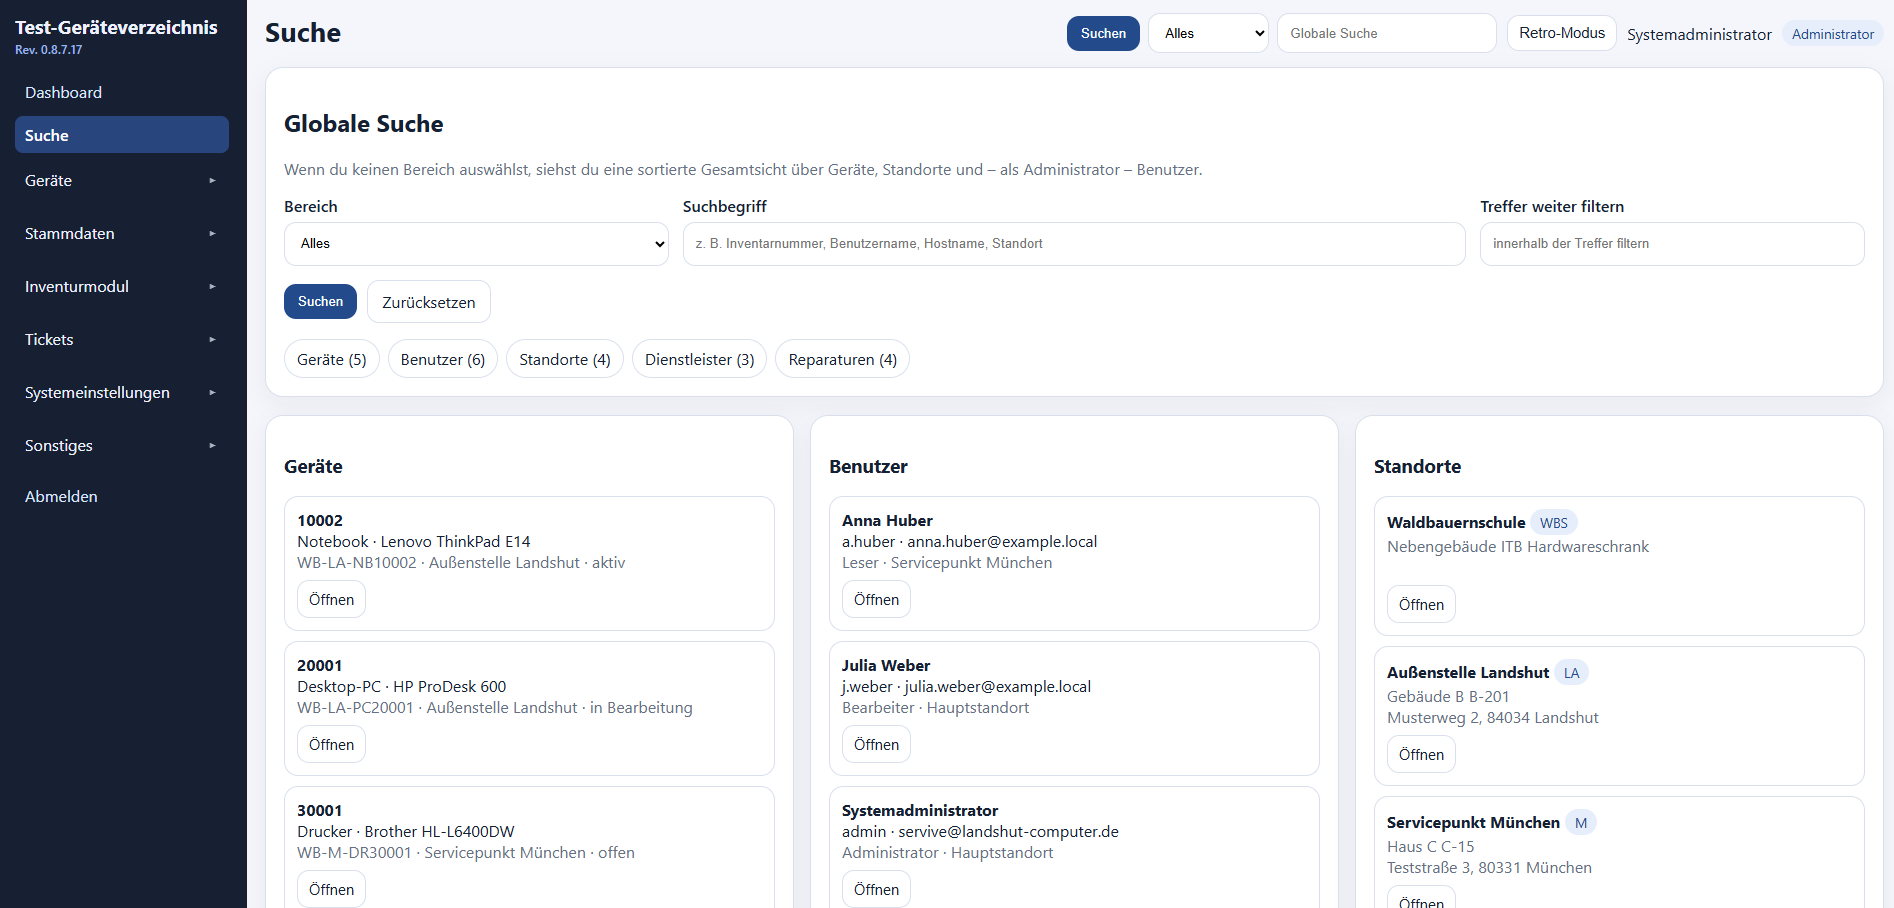
Task: Click the Julia Weber name
Action: point(886,666)
